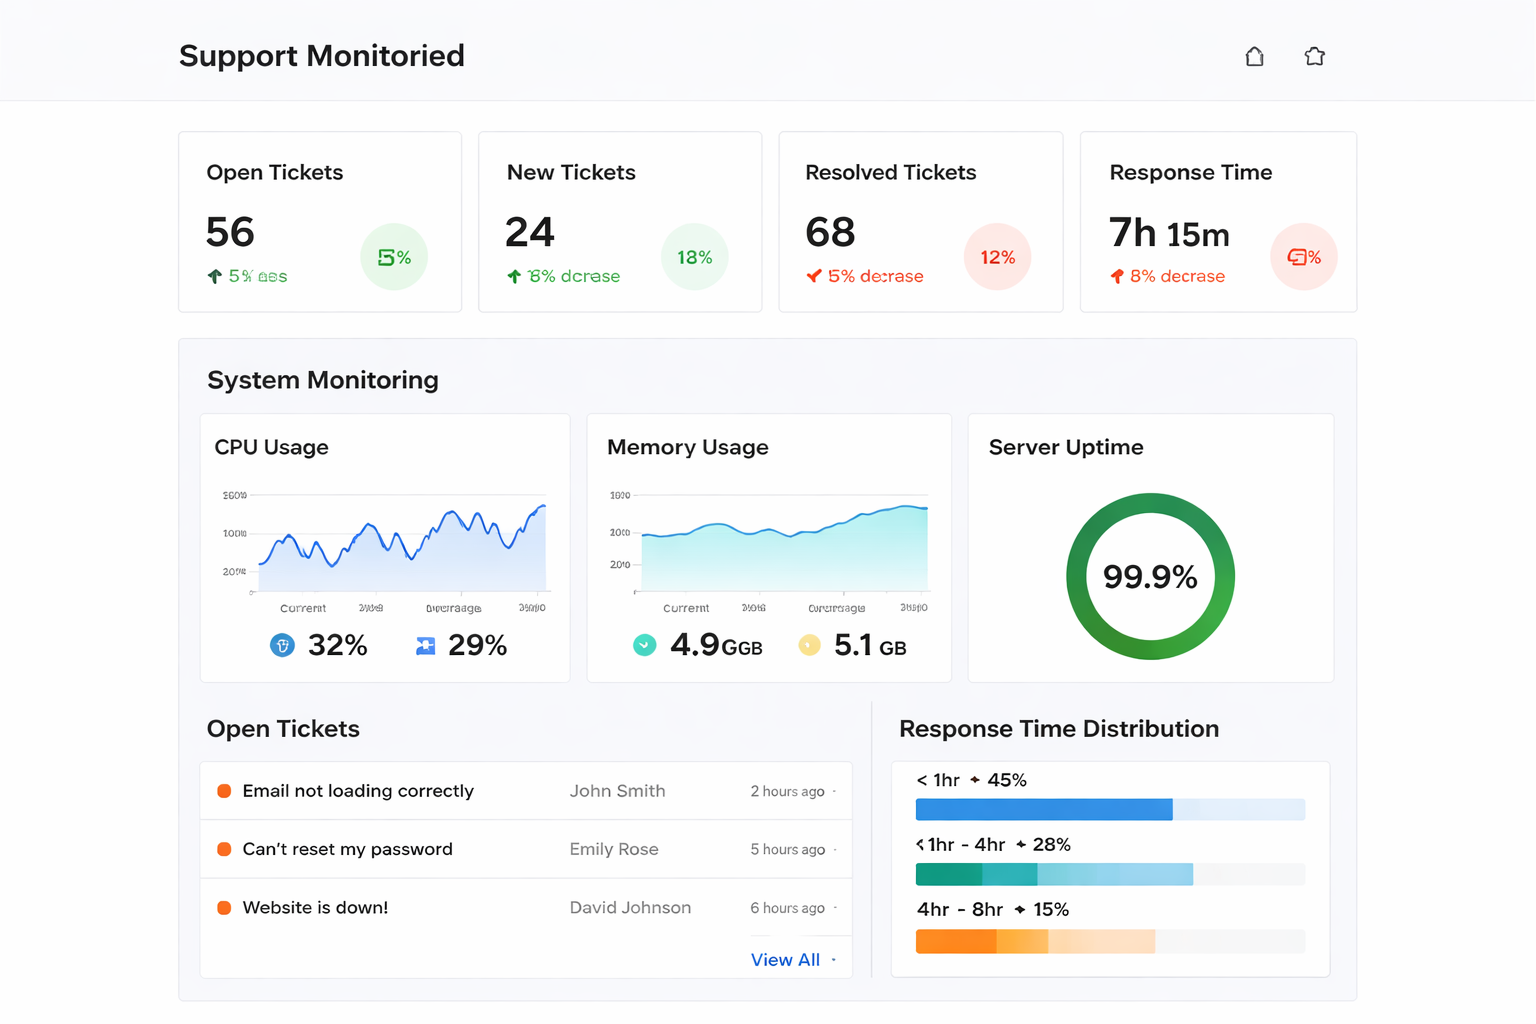Click the orange dot beside Email not loading
Screen dimensions: 1536x1024
click(224, 791)
